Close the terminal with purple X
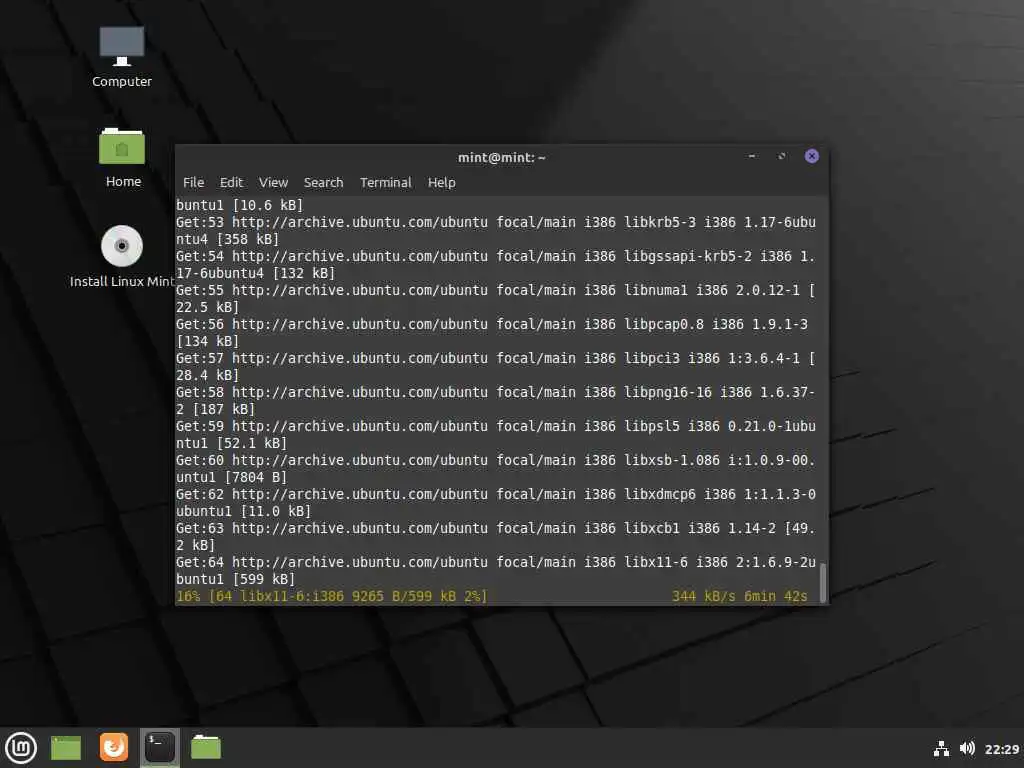The height and width of the screenshot is (768, 1024). (x=812, y=156)
